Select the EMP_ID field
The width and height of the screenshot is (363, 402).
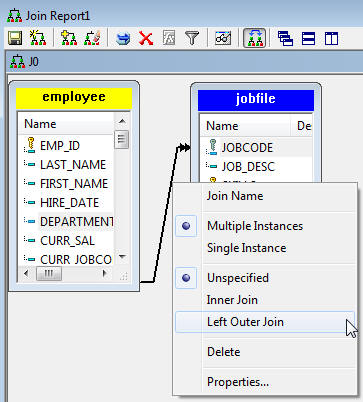(60, 145)
